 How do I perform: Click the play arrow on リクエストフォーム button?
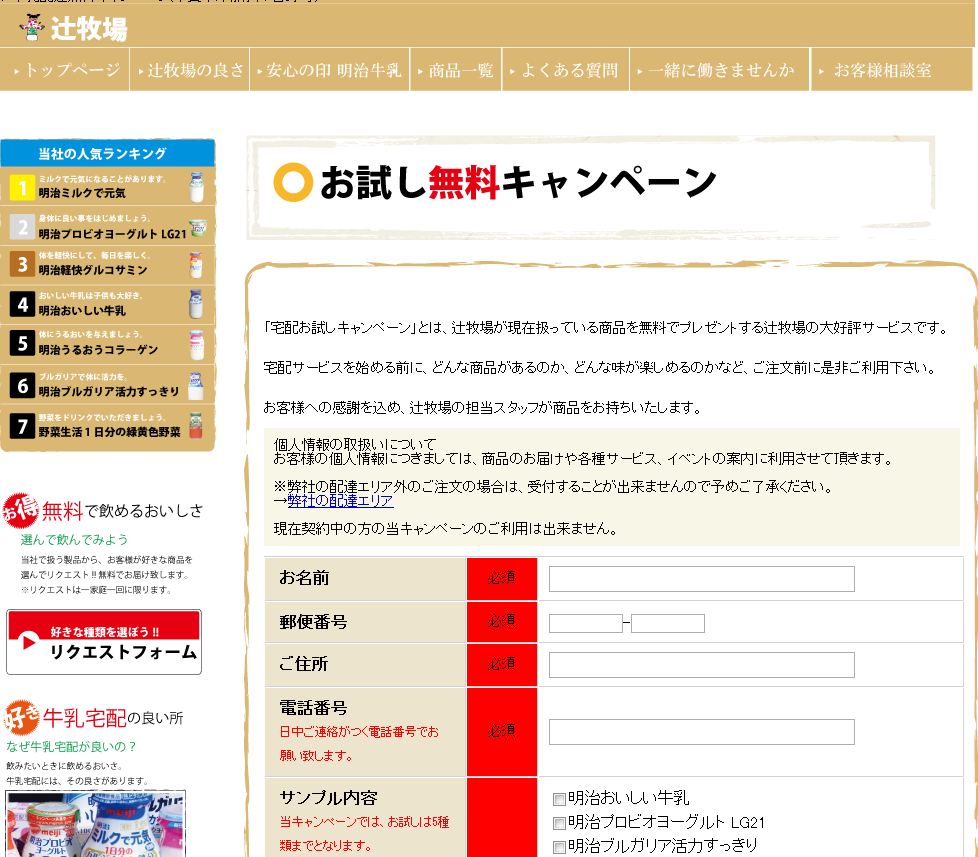pyautogui.click(x=29, y=642)
